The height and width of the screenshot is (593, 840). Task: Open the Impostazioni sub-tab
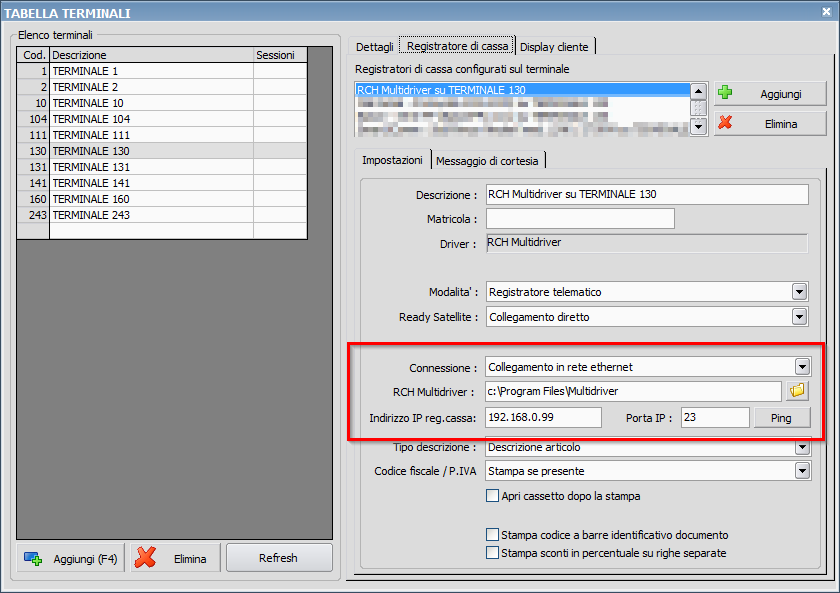coord(392,160)
